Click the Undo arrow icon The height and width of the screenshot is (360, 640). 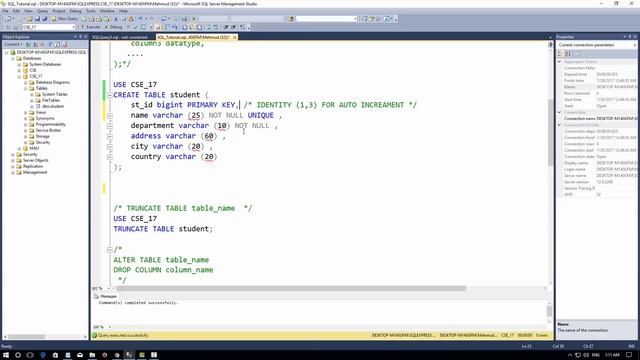[140, 19]
